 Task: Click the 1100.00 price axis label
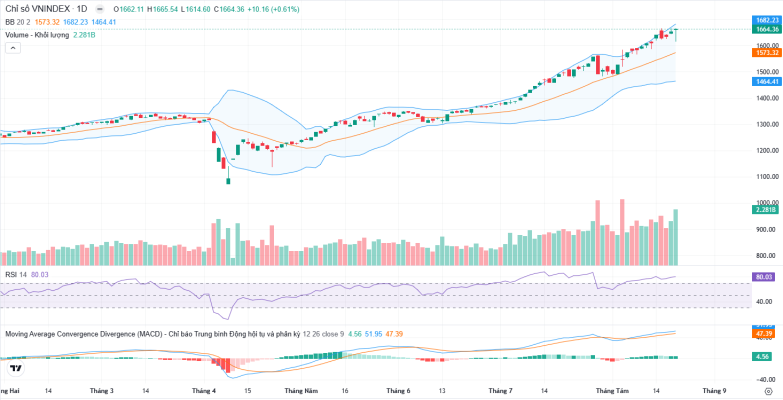[767, 177]
